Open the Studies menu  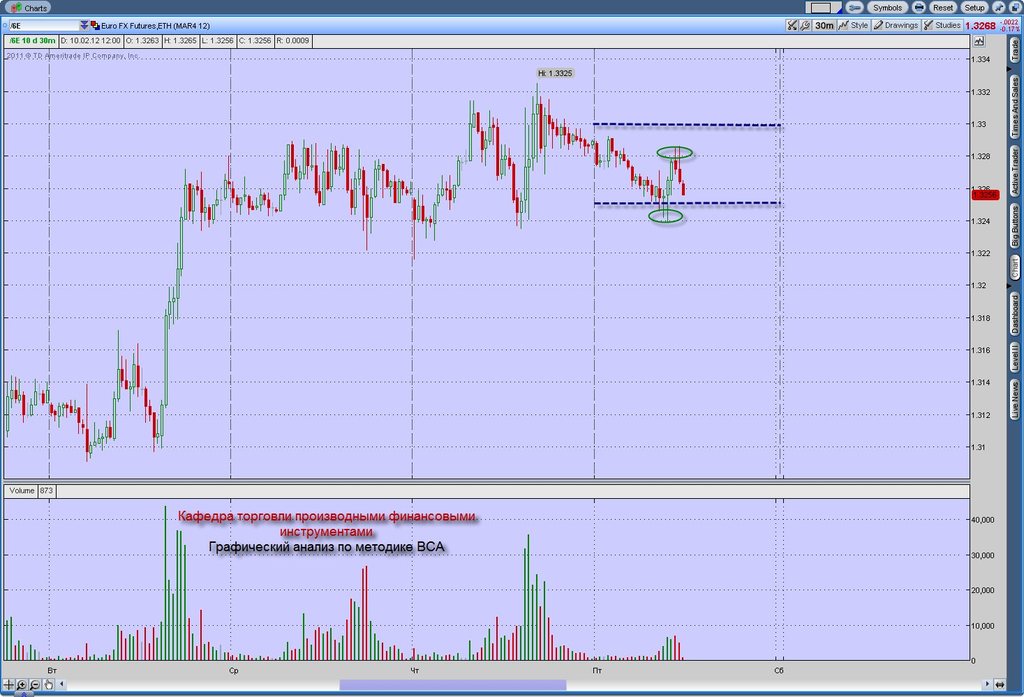(942, 25)
